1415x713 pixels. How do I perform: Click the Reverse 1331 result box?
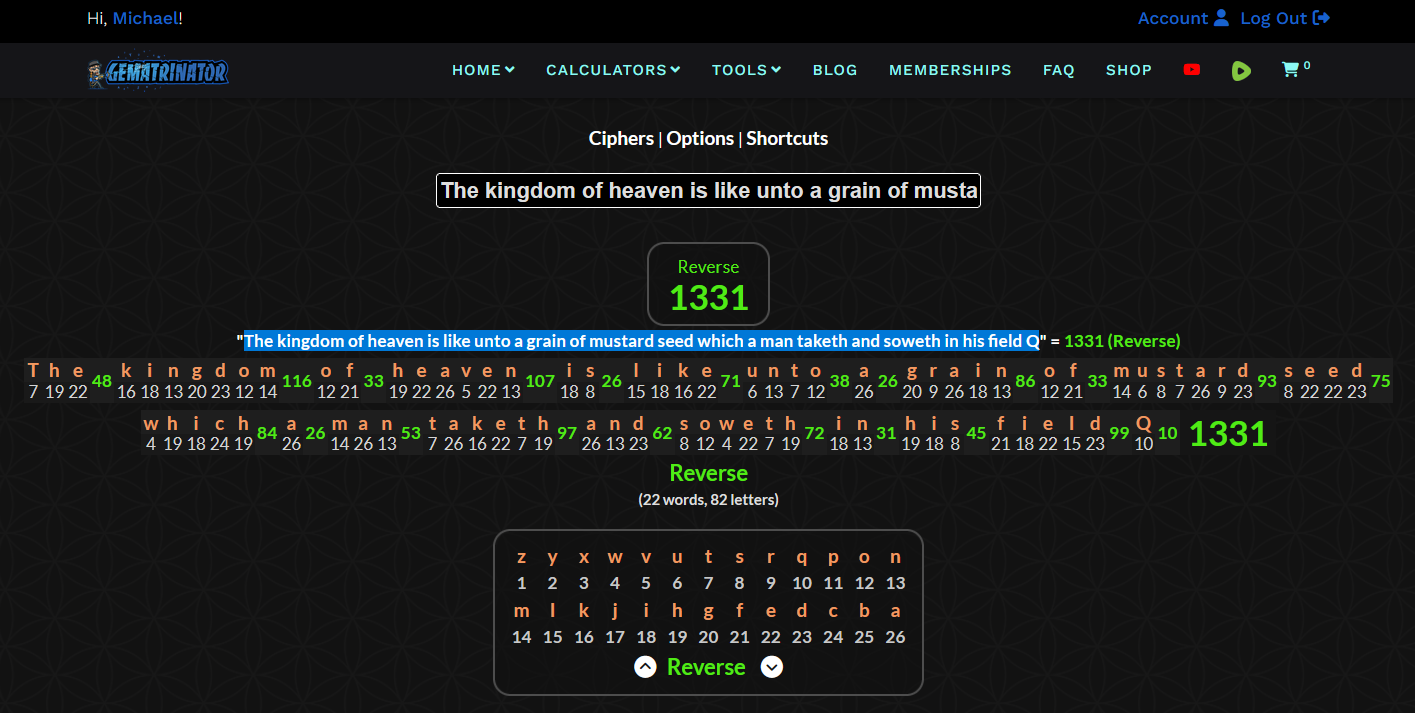click(x=708, y=284)
